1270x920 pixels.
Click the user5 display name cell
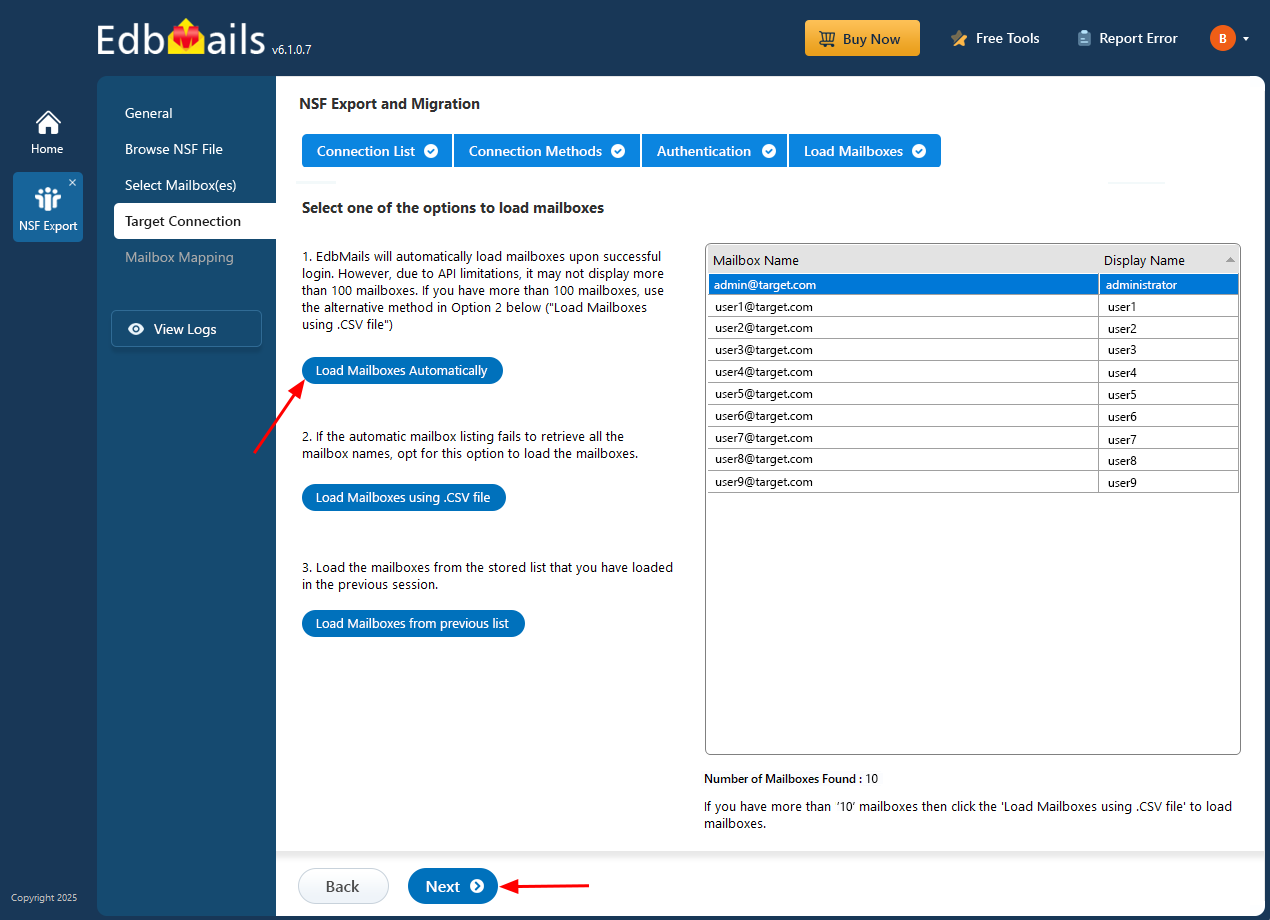[x=1169, y=394]
